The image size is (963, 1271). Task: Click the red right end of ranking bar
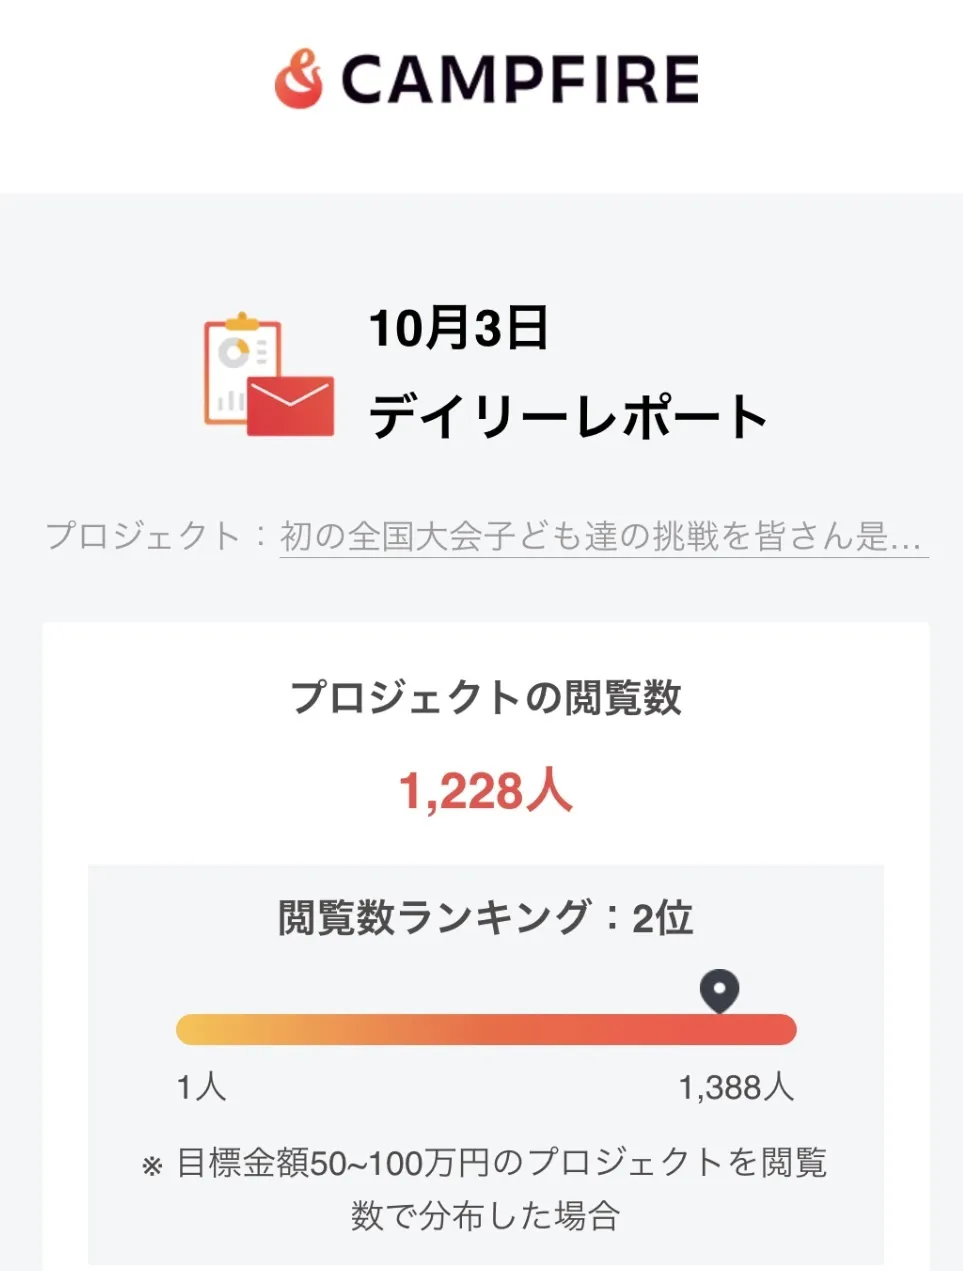click(780, 1029)
